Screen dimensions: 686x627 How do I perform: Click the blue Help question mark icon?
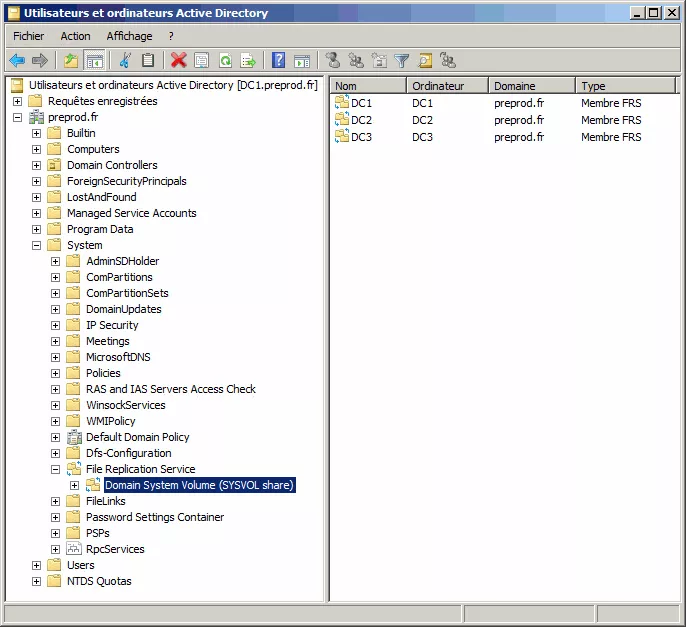[278, 60]
